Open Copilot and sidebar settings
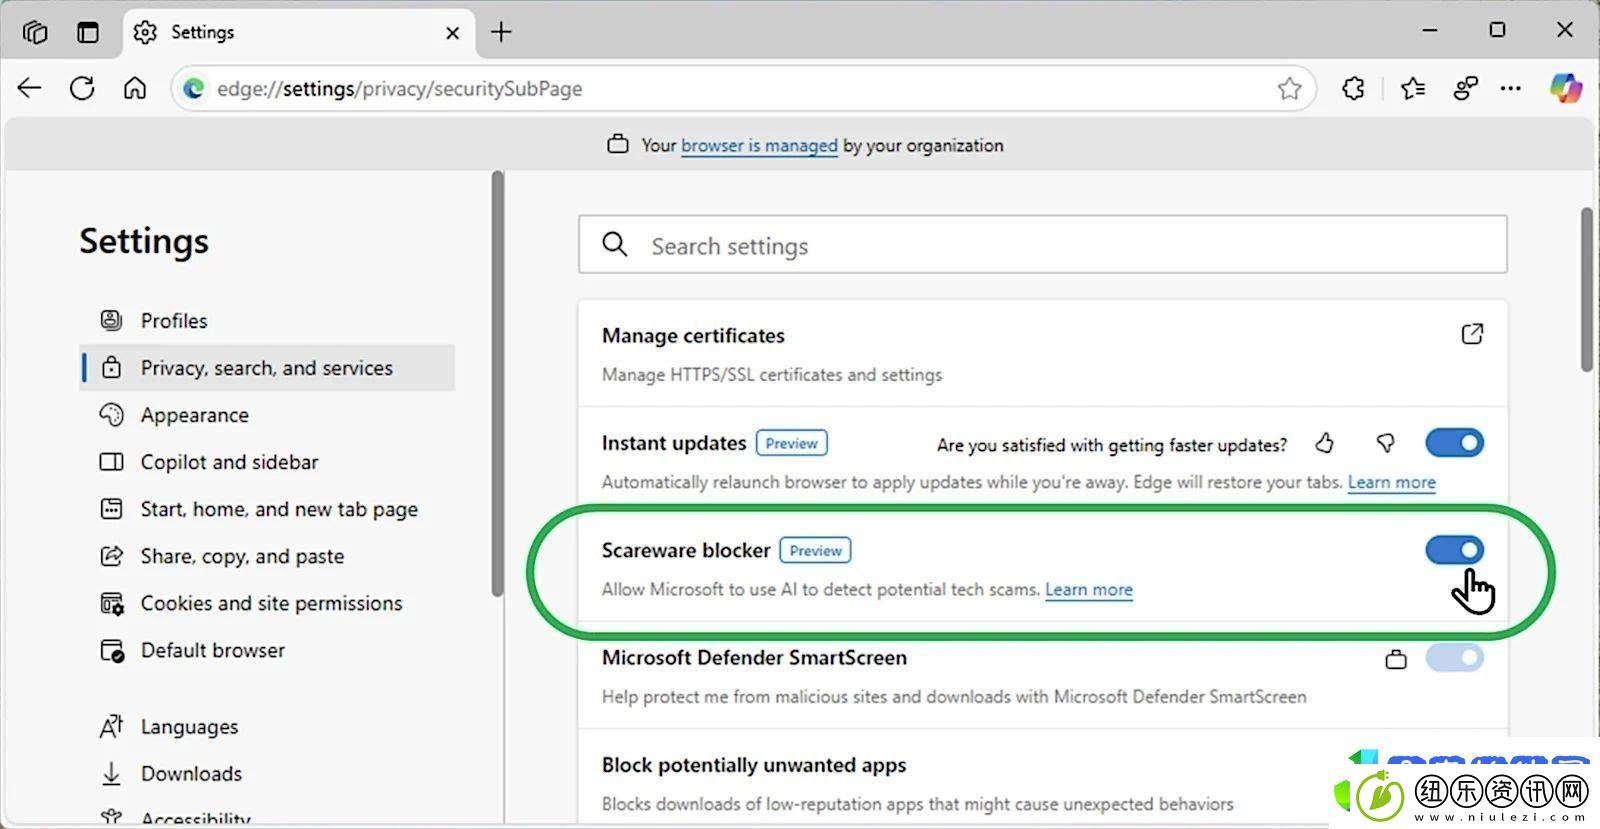 [x=267, y=462]
